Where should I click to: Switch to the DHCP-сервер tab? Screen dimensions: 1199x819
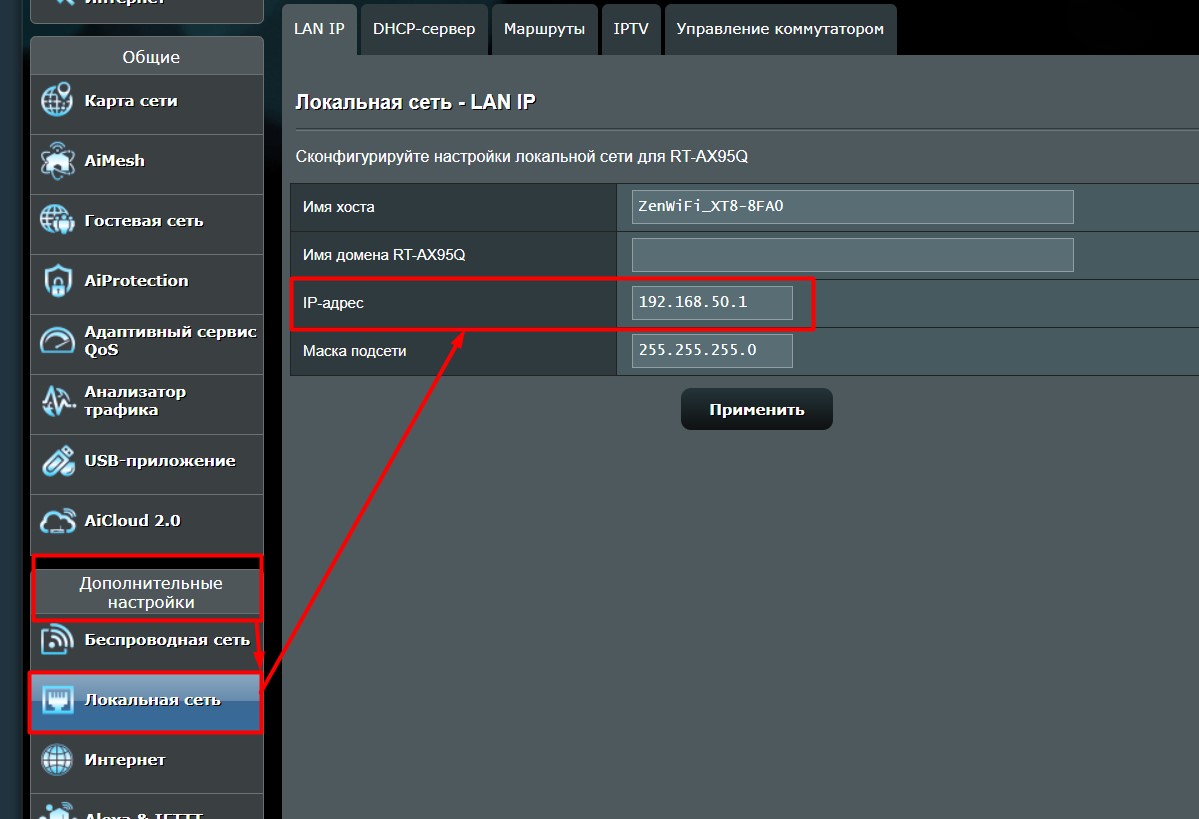coord(424,29)
